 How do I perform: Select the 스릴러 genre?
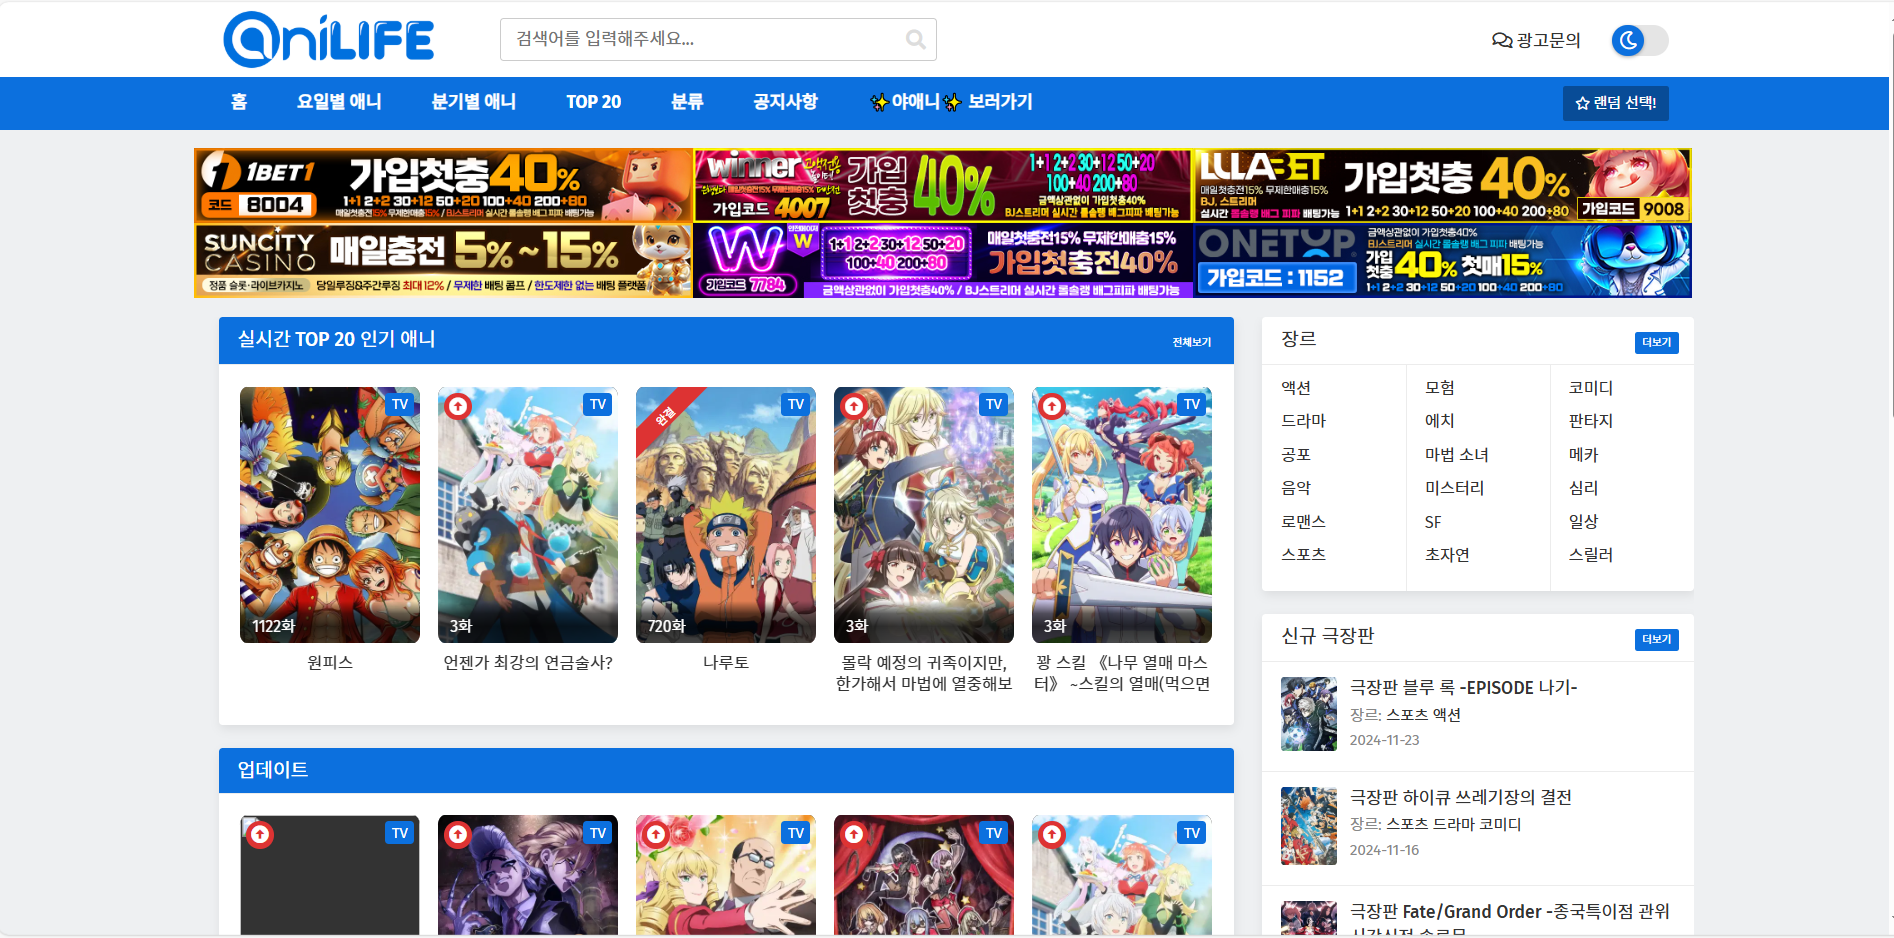tap(1591, 555)
